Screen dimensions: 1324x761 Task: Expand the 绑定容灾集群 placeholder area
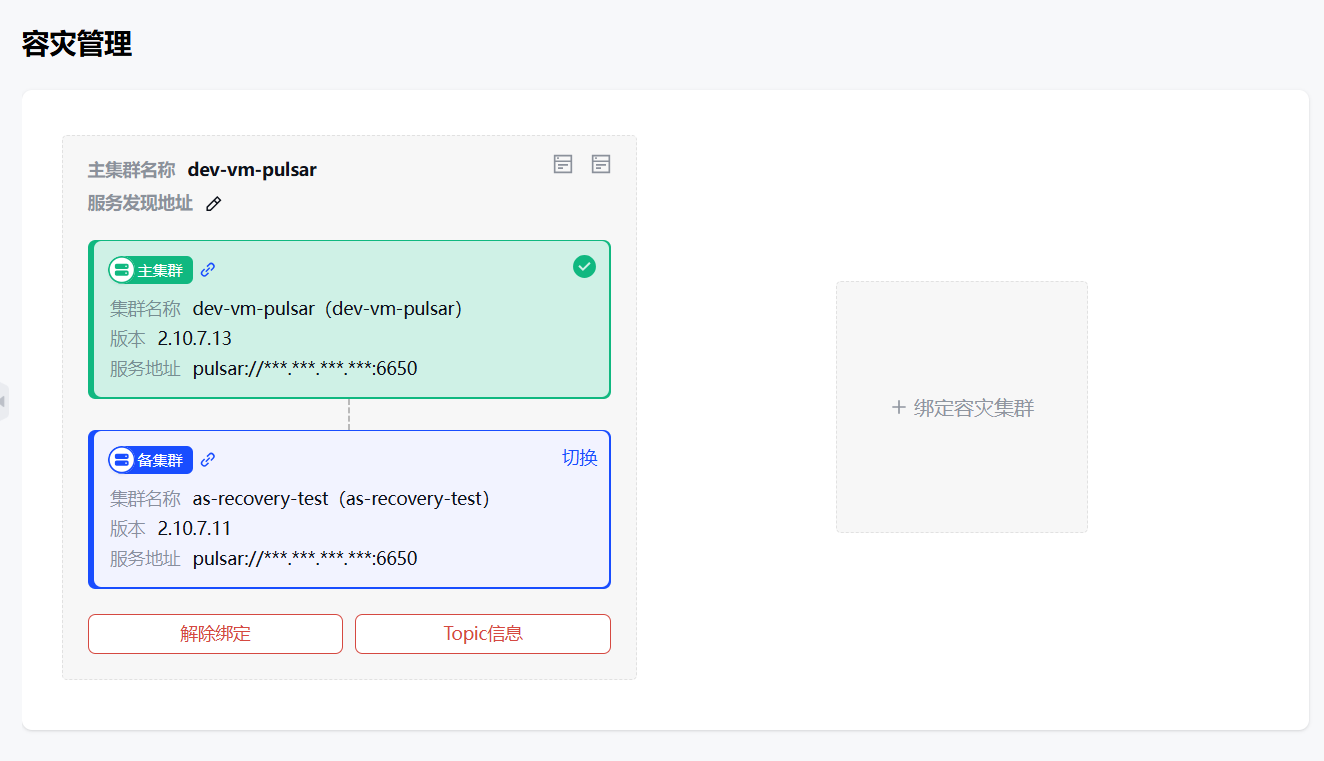pos(961,407)
